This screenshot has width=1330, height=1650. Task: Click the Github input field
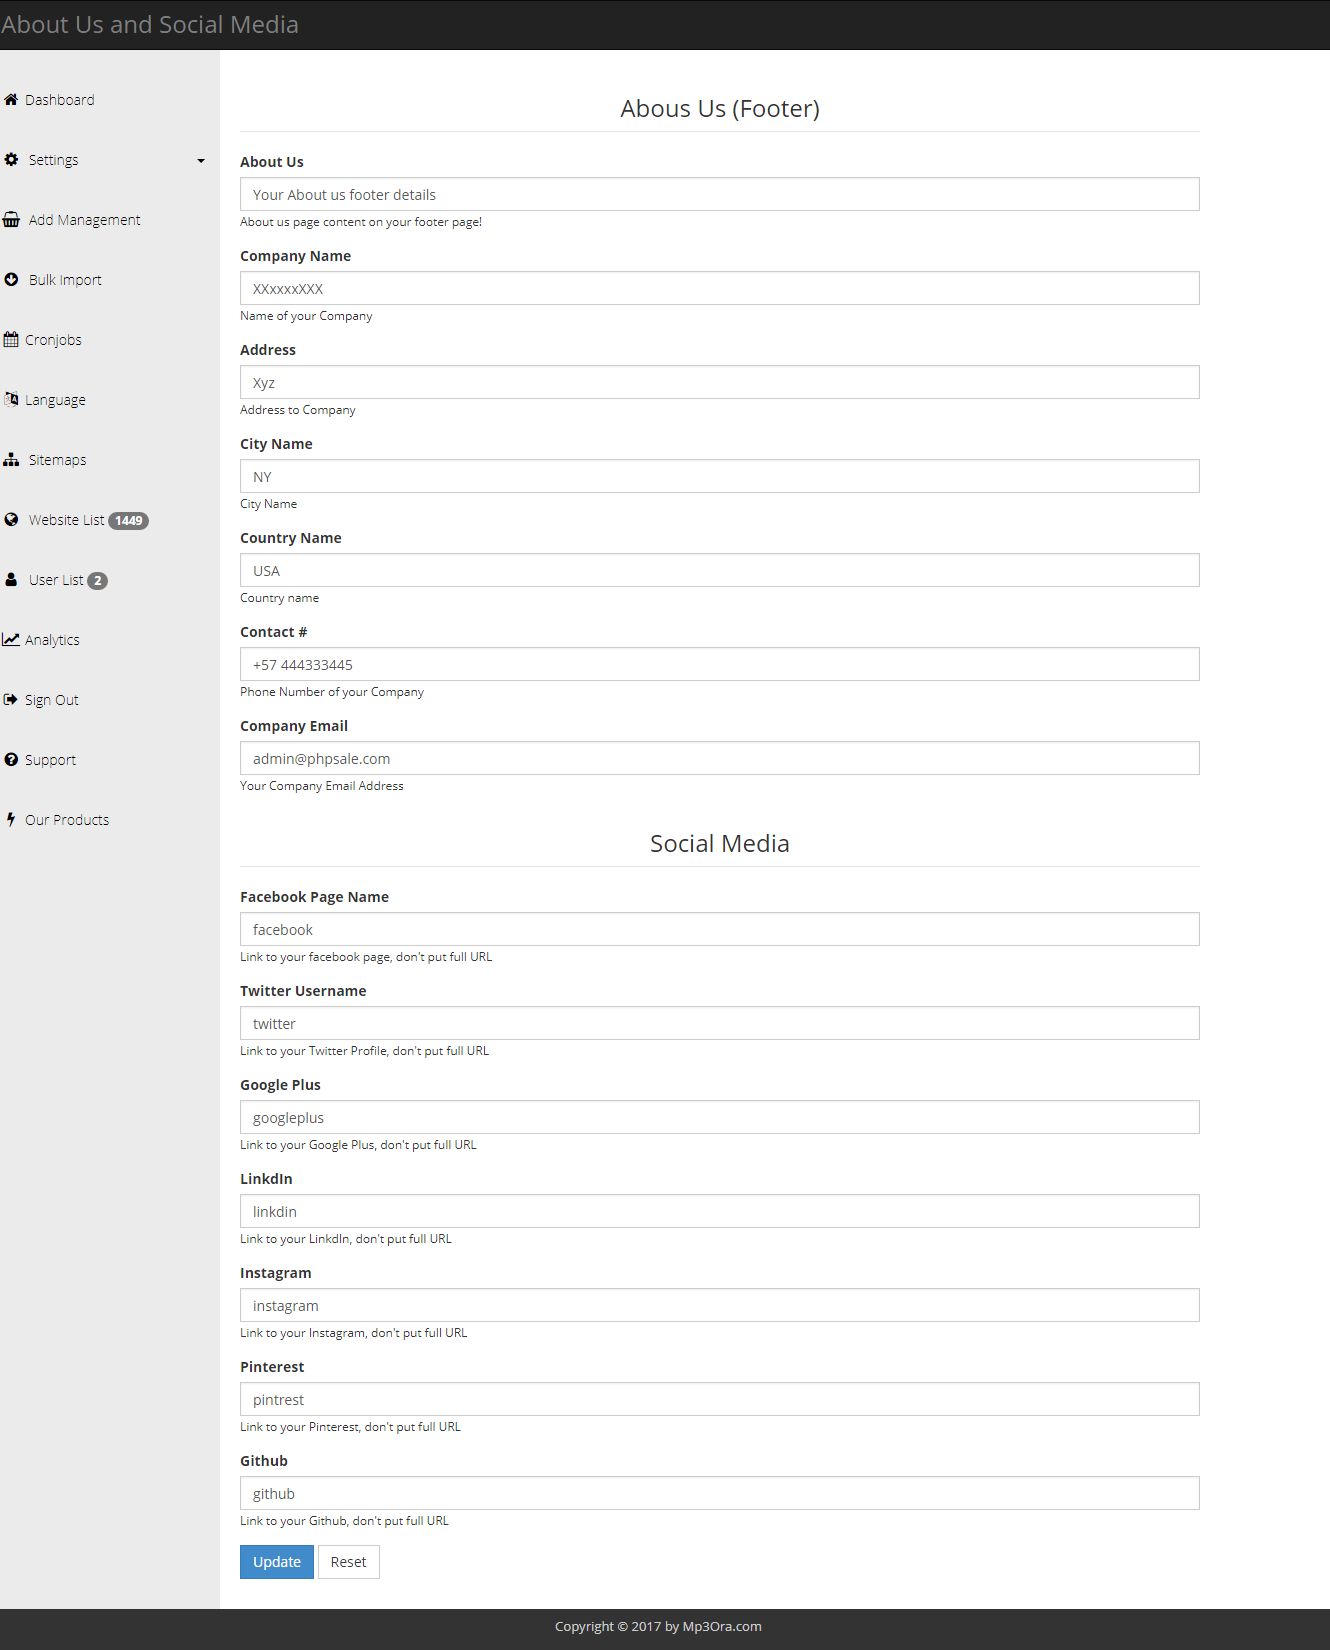[720, 1493]
